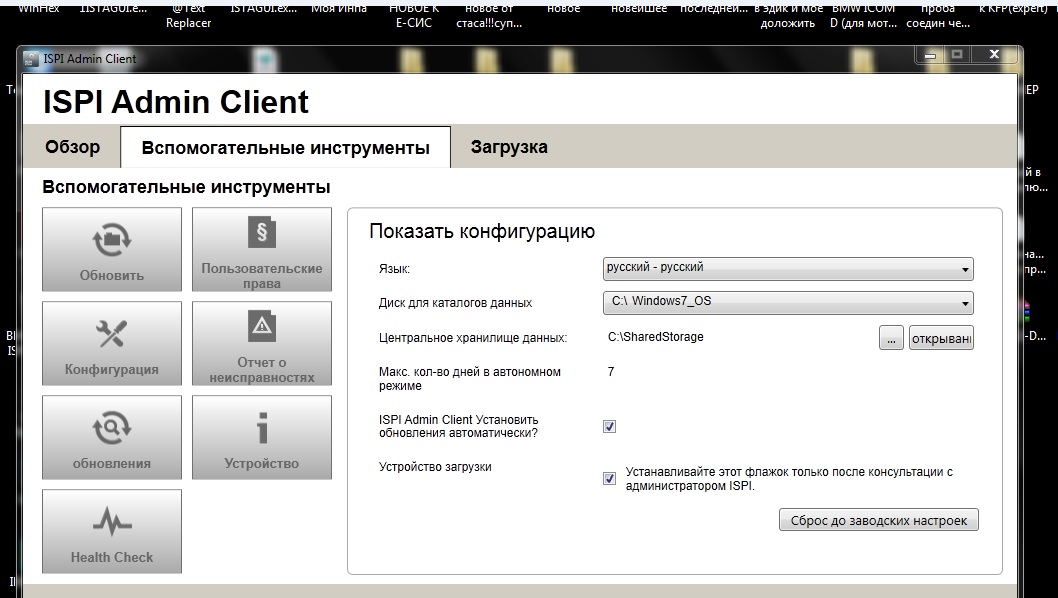This screenshot has height=598, width=1058.
Task: Open the обновления search tile
Action: point(112,437)
